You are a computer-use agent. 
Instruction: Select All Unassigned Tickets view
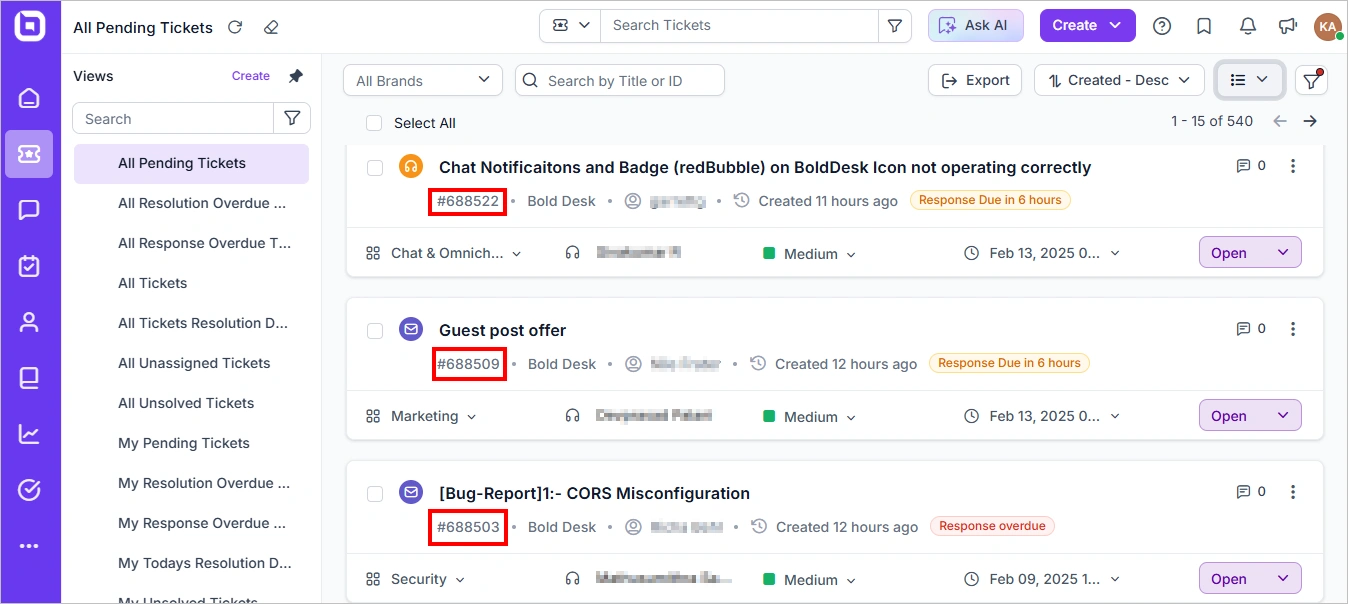click(x=191, y=363)
